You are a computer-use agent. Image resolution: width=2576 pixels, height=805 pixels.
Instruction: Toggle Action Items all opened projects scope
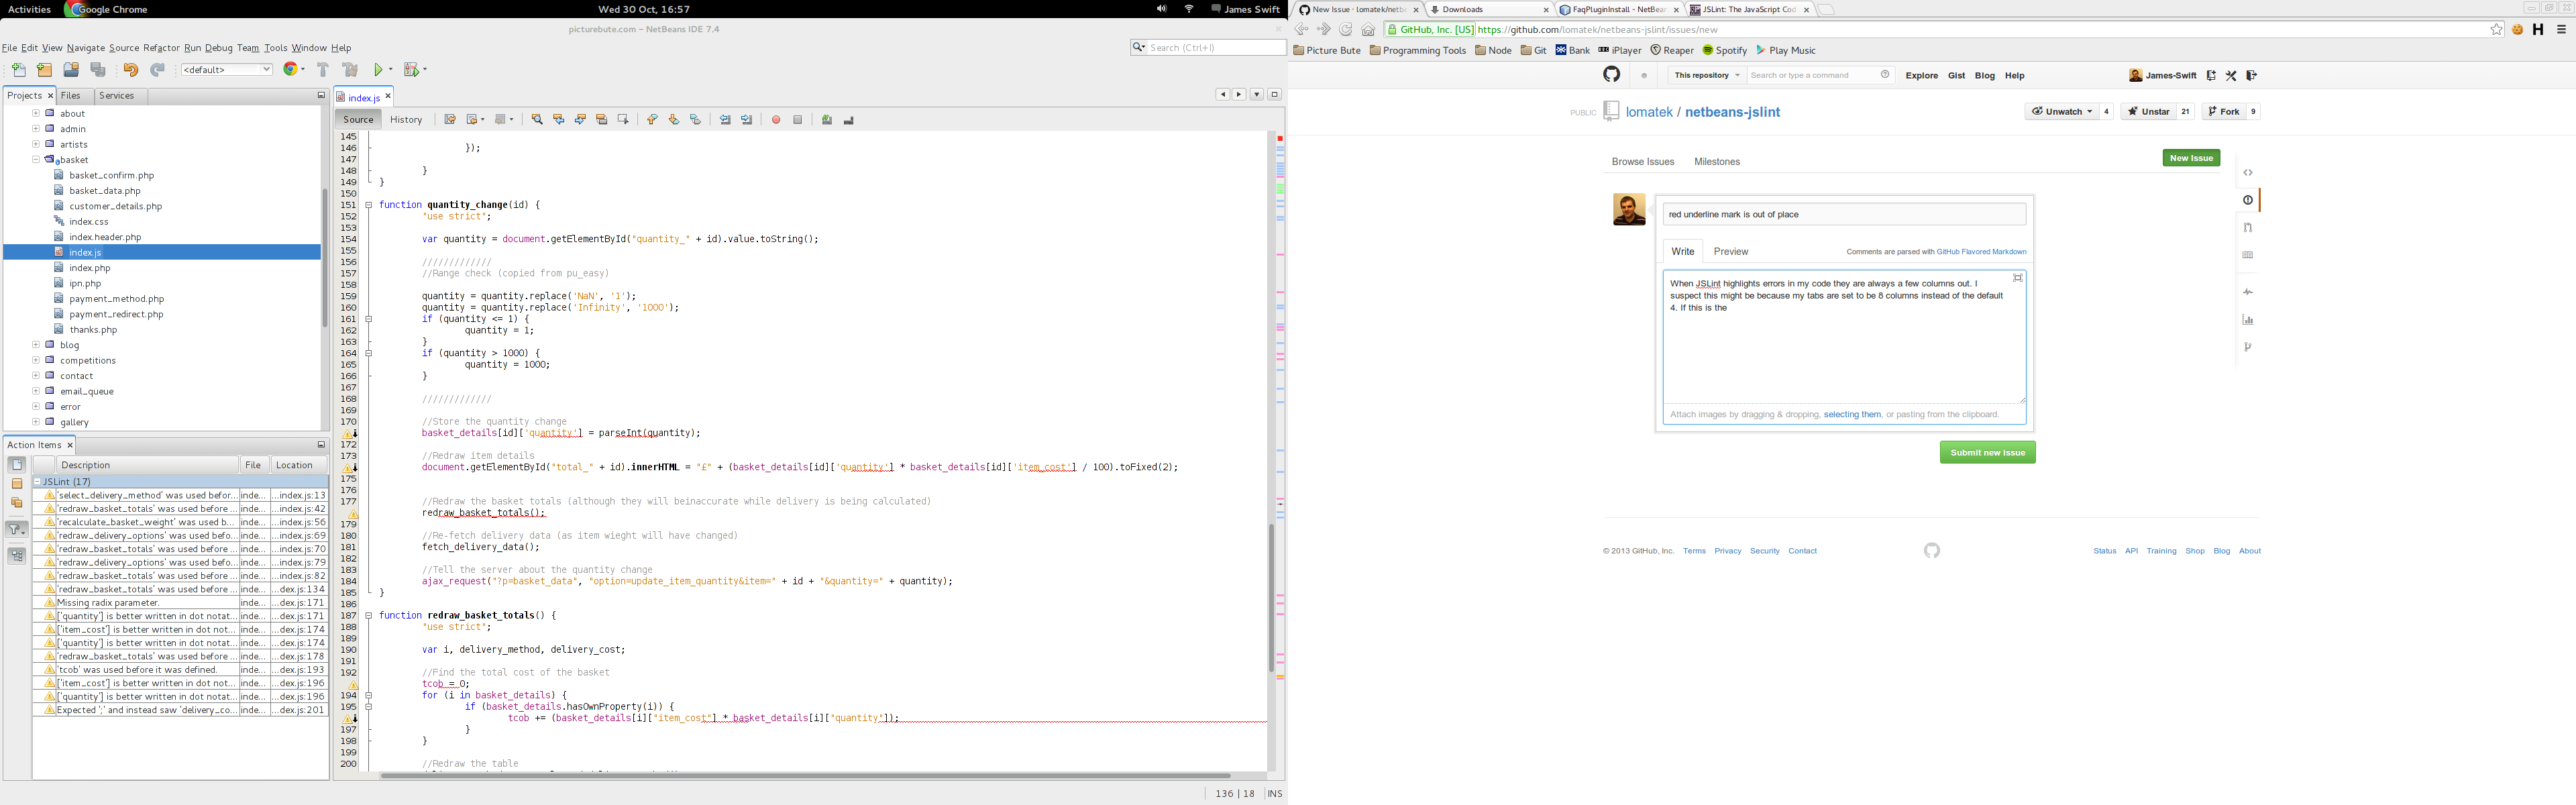(x=17, y=503)
